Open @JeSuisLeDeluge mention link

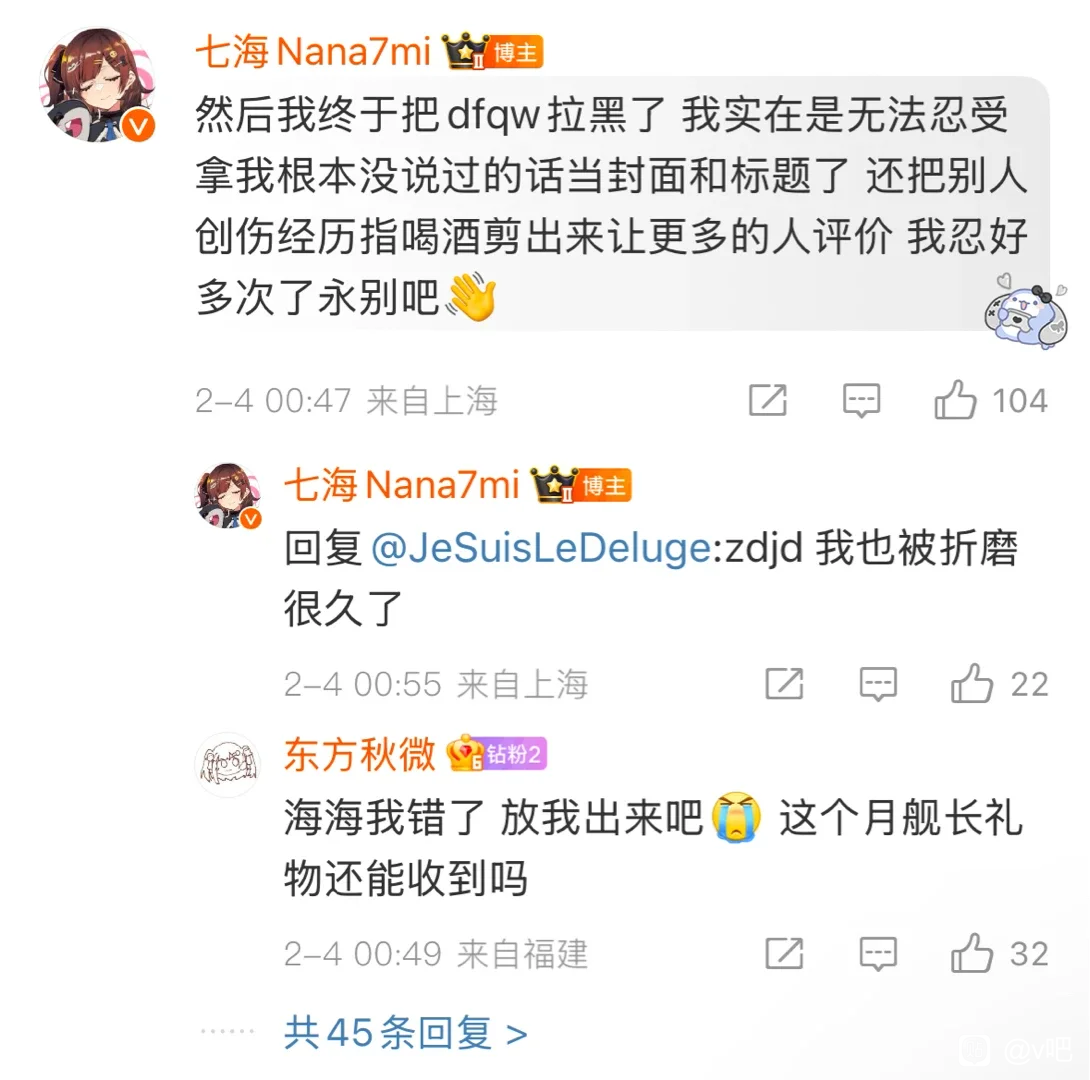coord(541,548)
